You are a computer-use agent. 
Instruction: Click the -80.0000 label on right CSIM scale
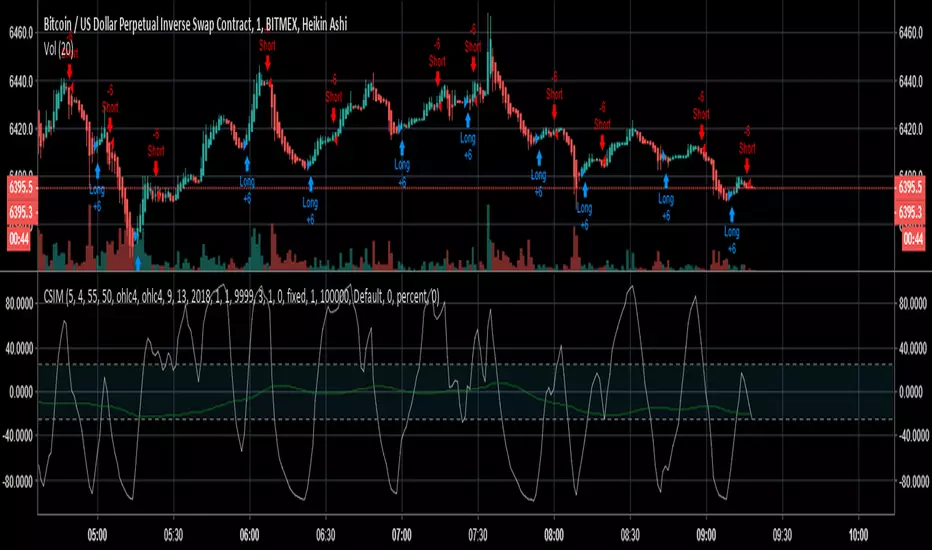pyautogui.click(x=912, y=481)
